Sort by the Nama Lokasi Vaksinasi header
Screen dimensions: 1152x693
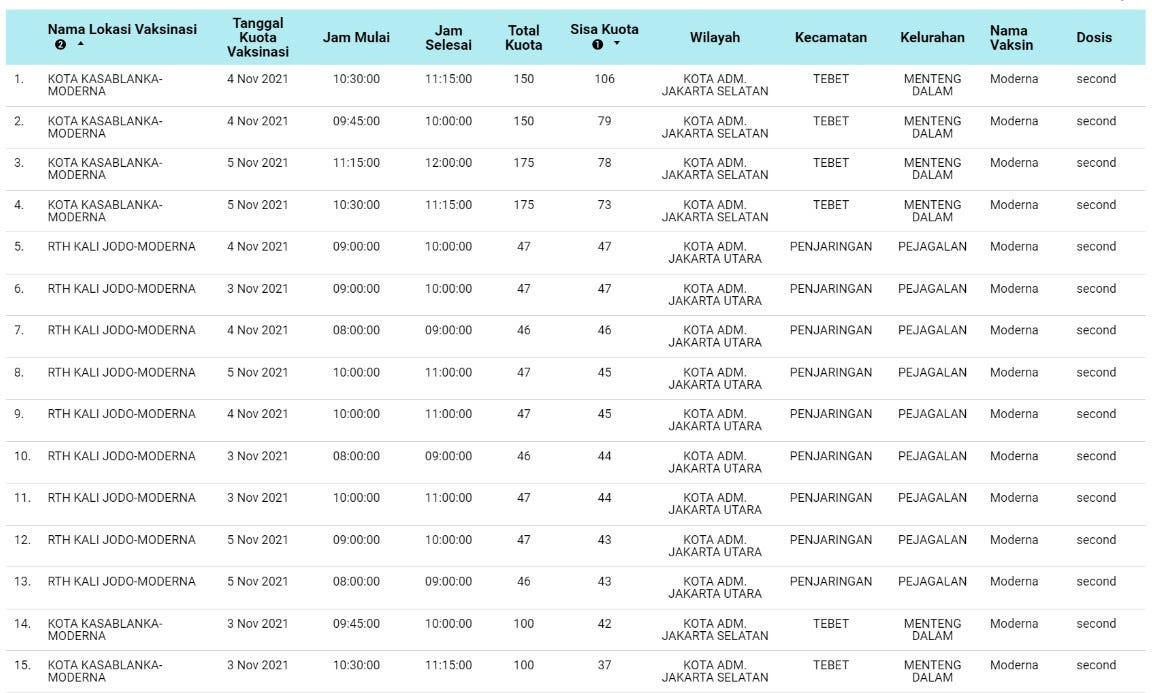click(122, 29)
